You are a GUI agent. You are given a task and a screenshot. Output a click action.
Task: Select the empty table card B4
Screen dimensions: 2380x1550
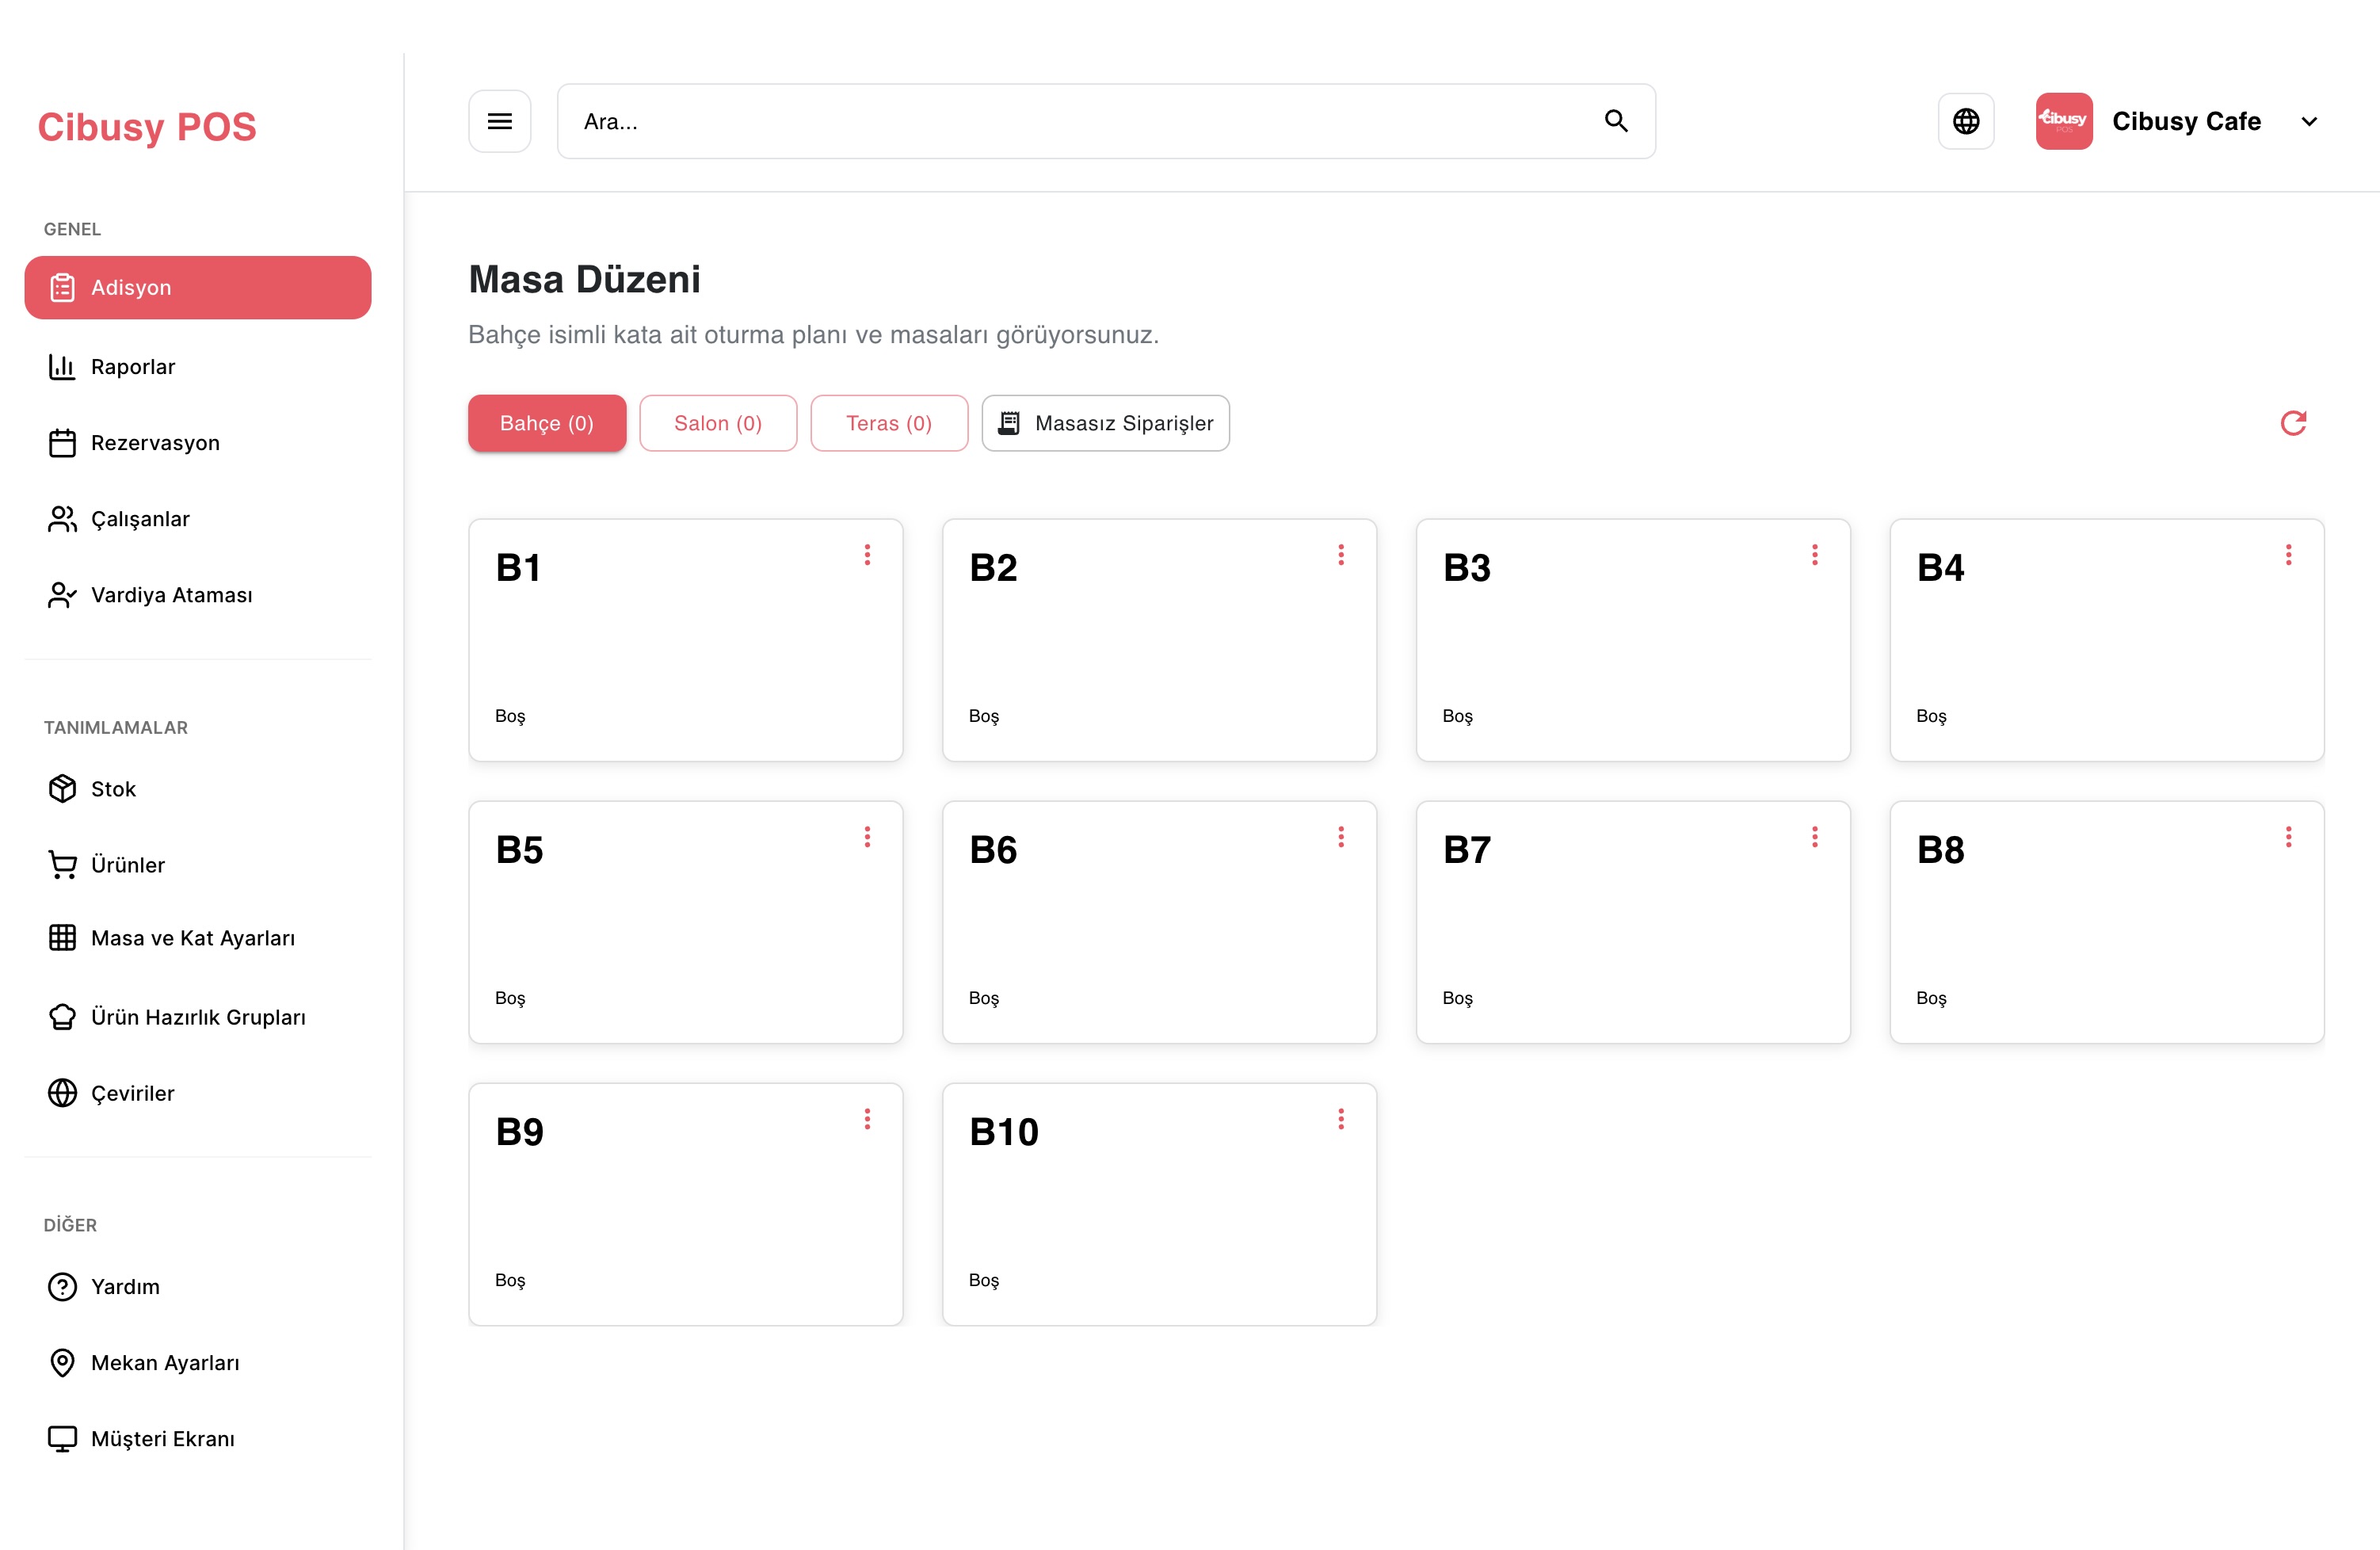[2106, 640]
